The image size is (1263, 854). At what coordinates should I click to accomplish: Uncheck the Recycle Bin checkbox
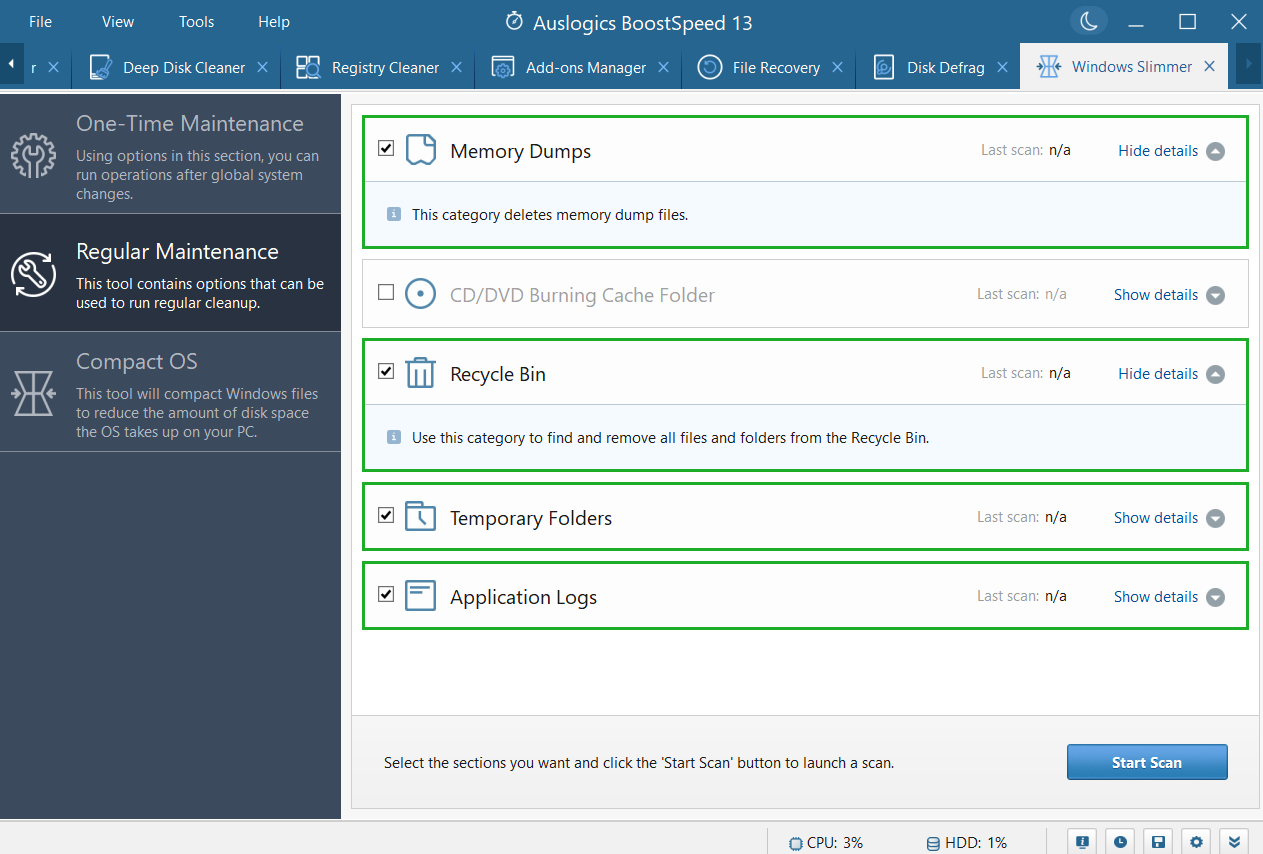(386, 371)
